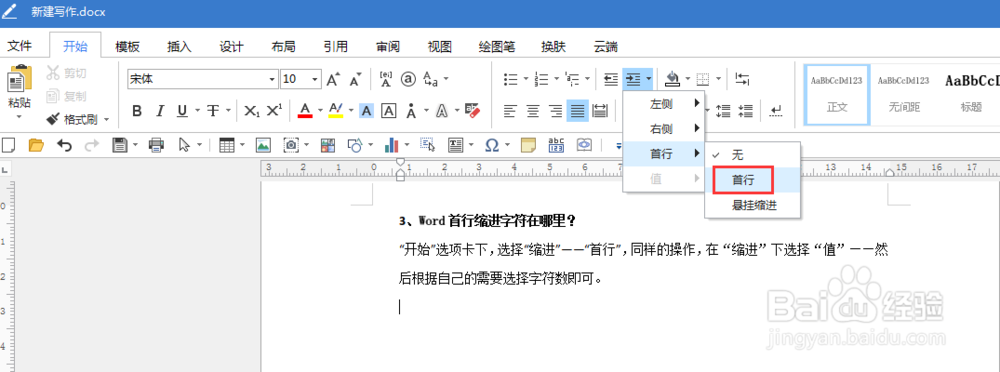Open the paragraph shading paint bucket
This screenshot has width=1000, height=372.
click(672, 79)
